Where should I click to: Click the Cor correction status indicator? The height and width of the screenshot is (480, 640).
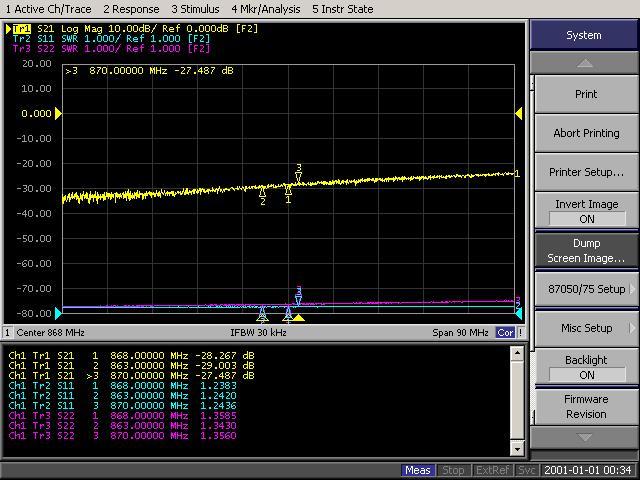click(x=507, y=332)
